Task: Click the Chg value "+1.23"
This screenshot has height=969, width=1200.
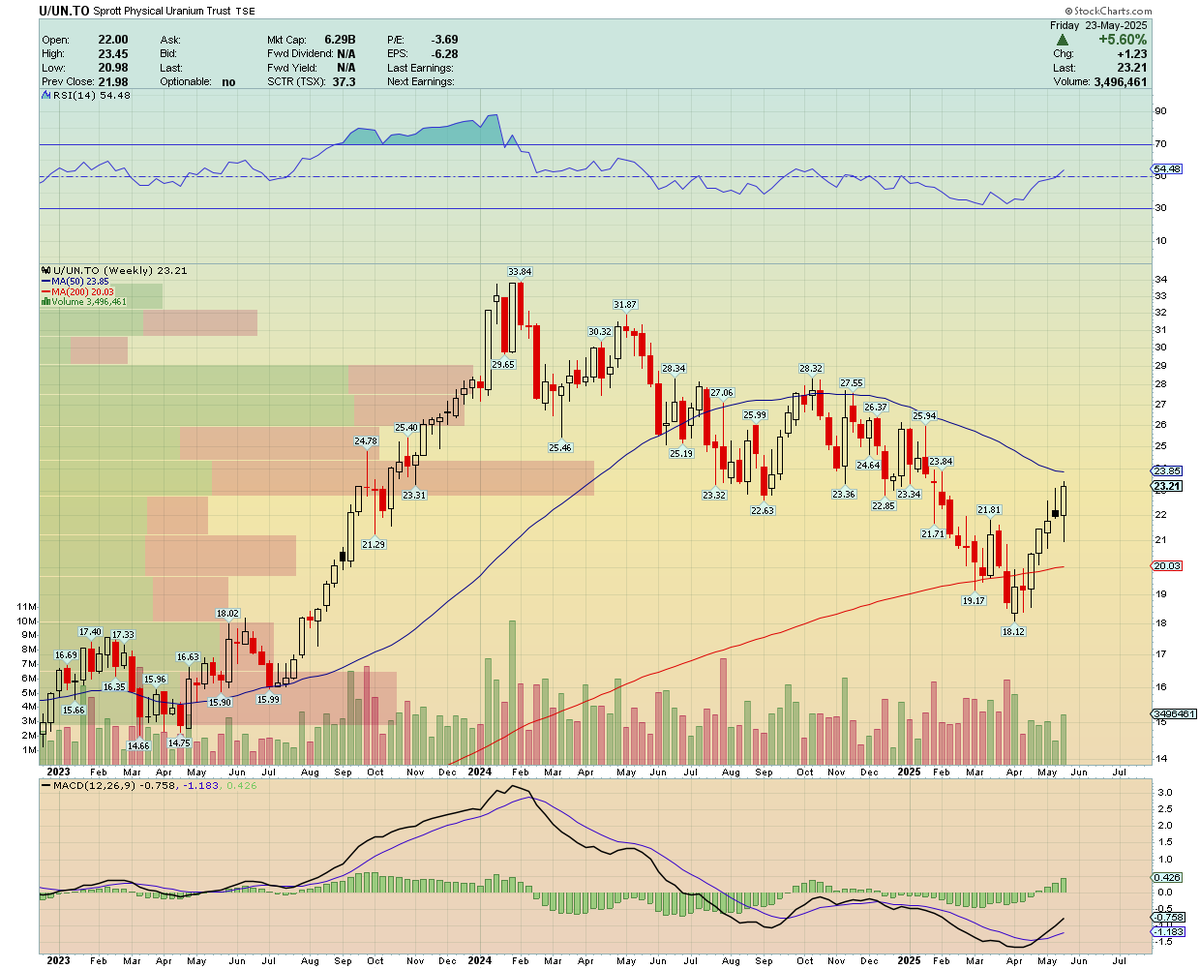Action: click(1131, 54)
